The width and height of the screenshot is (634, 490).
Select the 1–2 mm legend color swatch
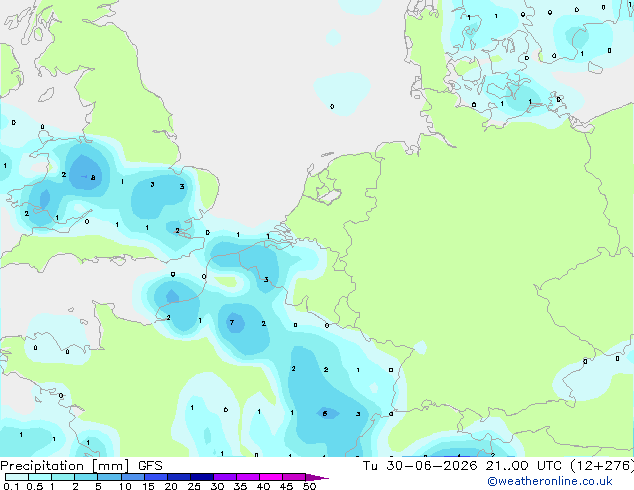coord(63,477)
